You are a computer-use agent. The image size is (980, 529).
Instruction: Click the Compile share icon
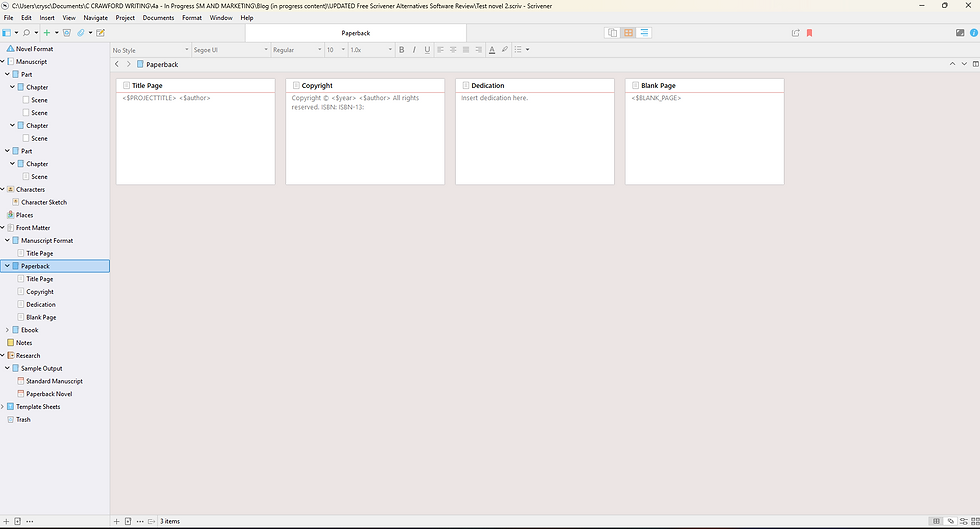click(796, 33)
